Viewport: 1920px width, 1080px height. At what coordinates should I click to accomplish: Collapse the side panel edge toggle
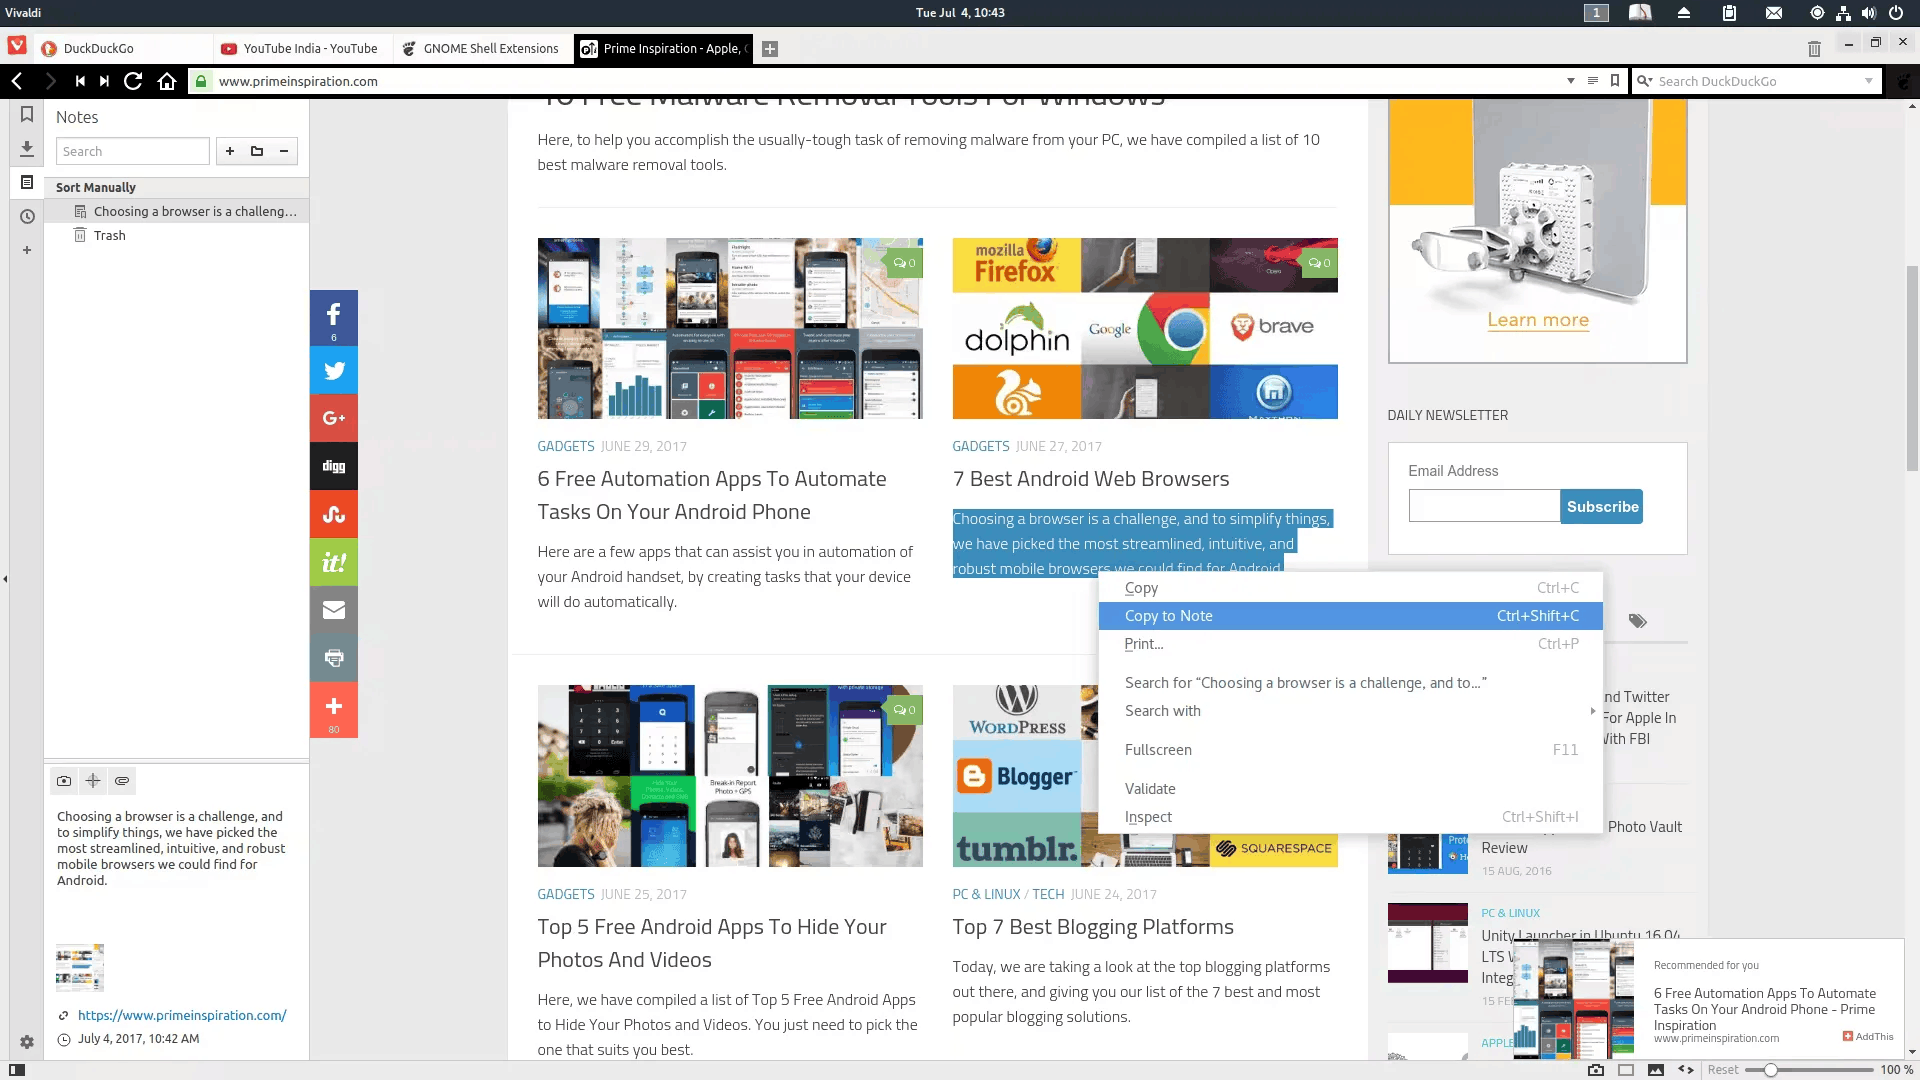click(x=5, y=578)
